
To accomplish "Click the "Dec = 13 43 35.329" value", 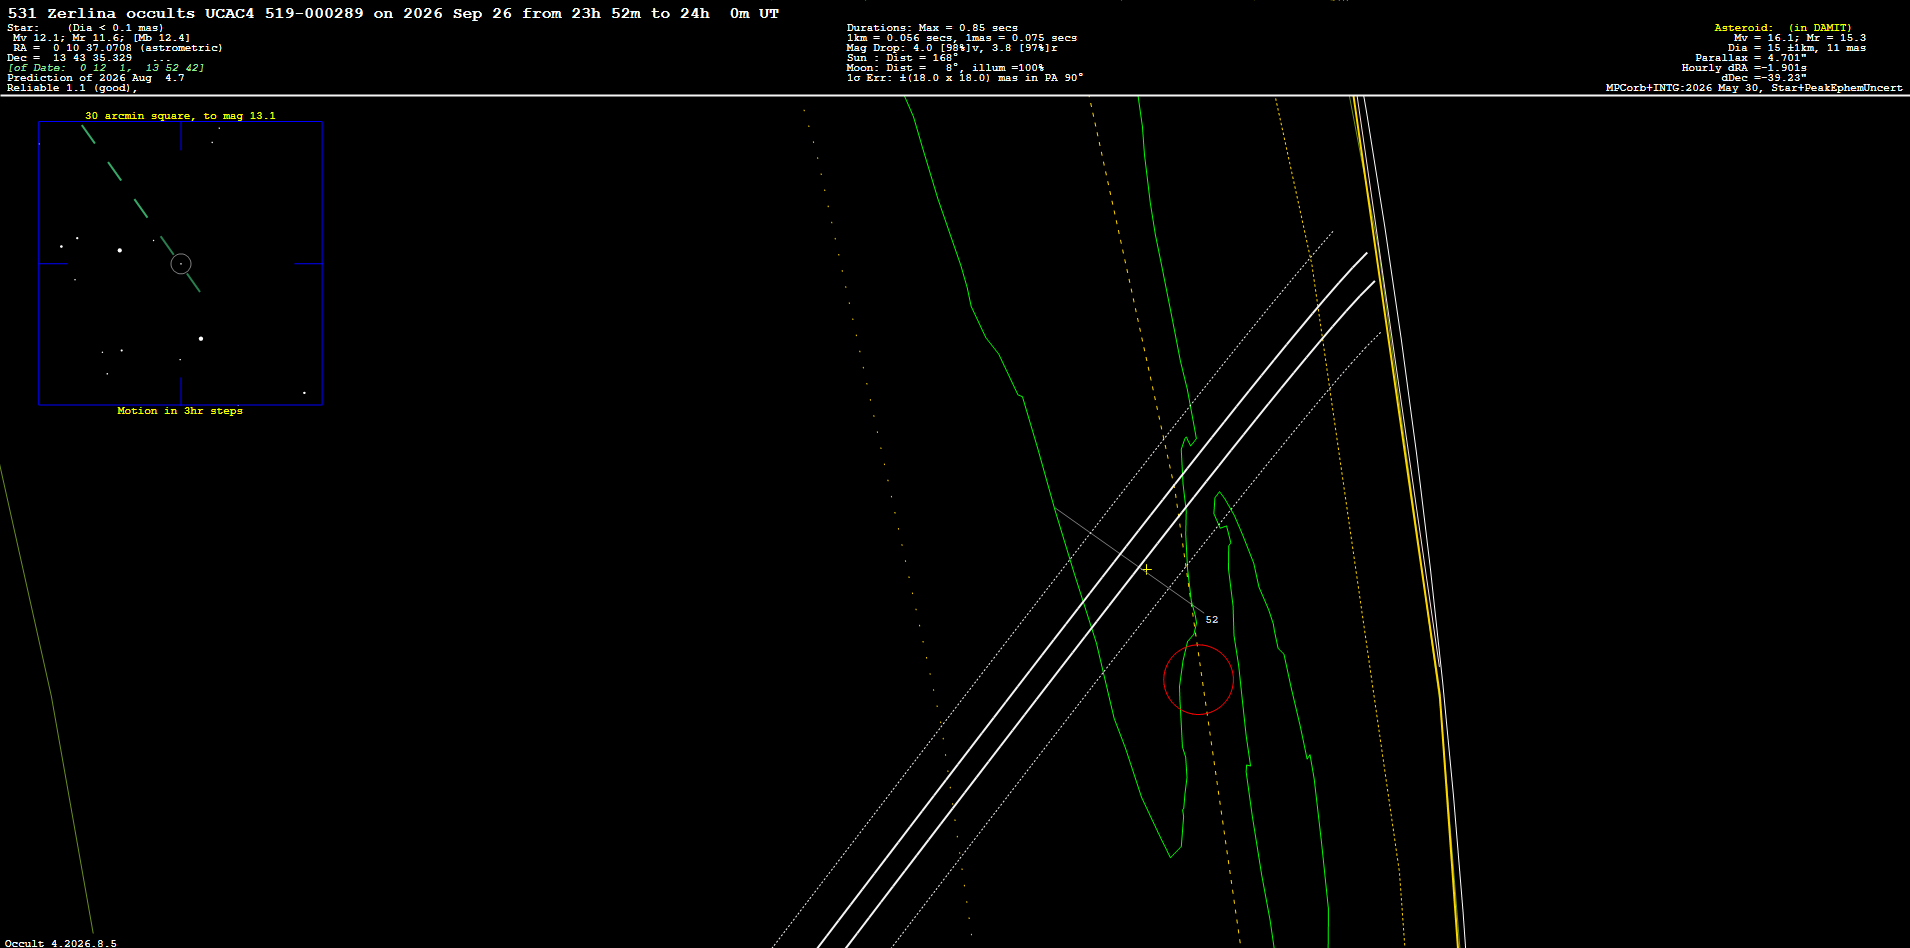I will [70, 58].
